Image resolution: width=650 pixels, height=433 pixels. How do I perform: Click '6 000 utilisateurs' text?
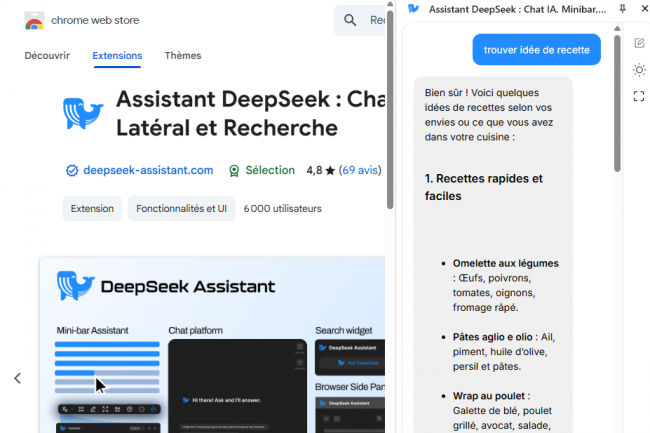282,208
